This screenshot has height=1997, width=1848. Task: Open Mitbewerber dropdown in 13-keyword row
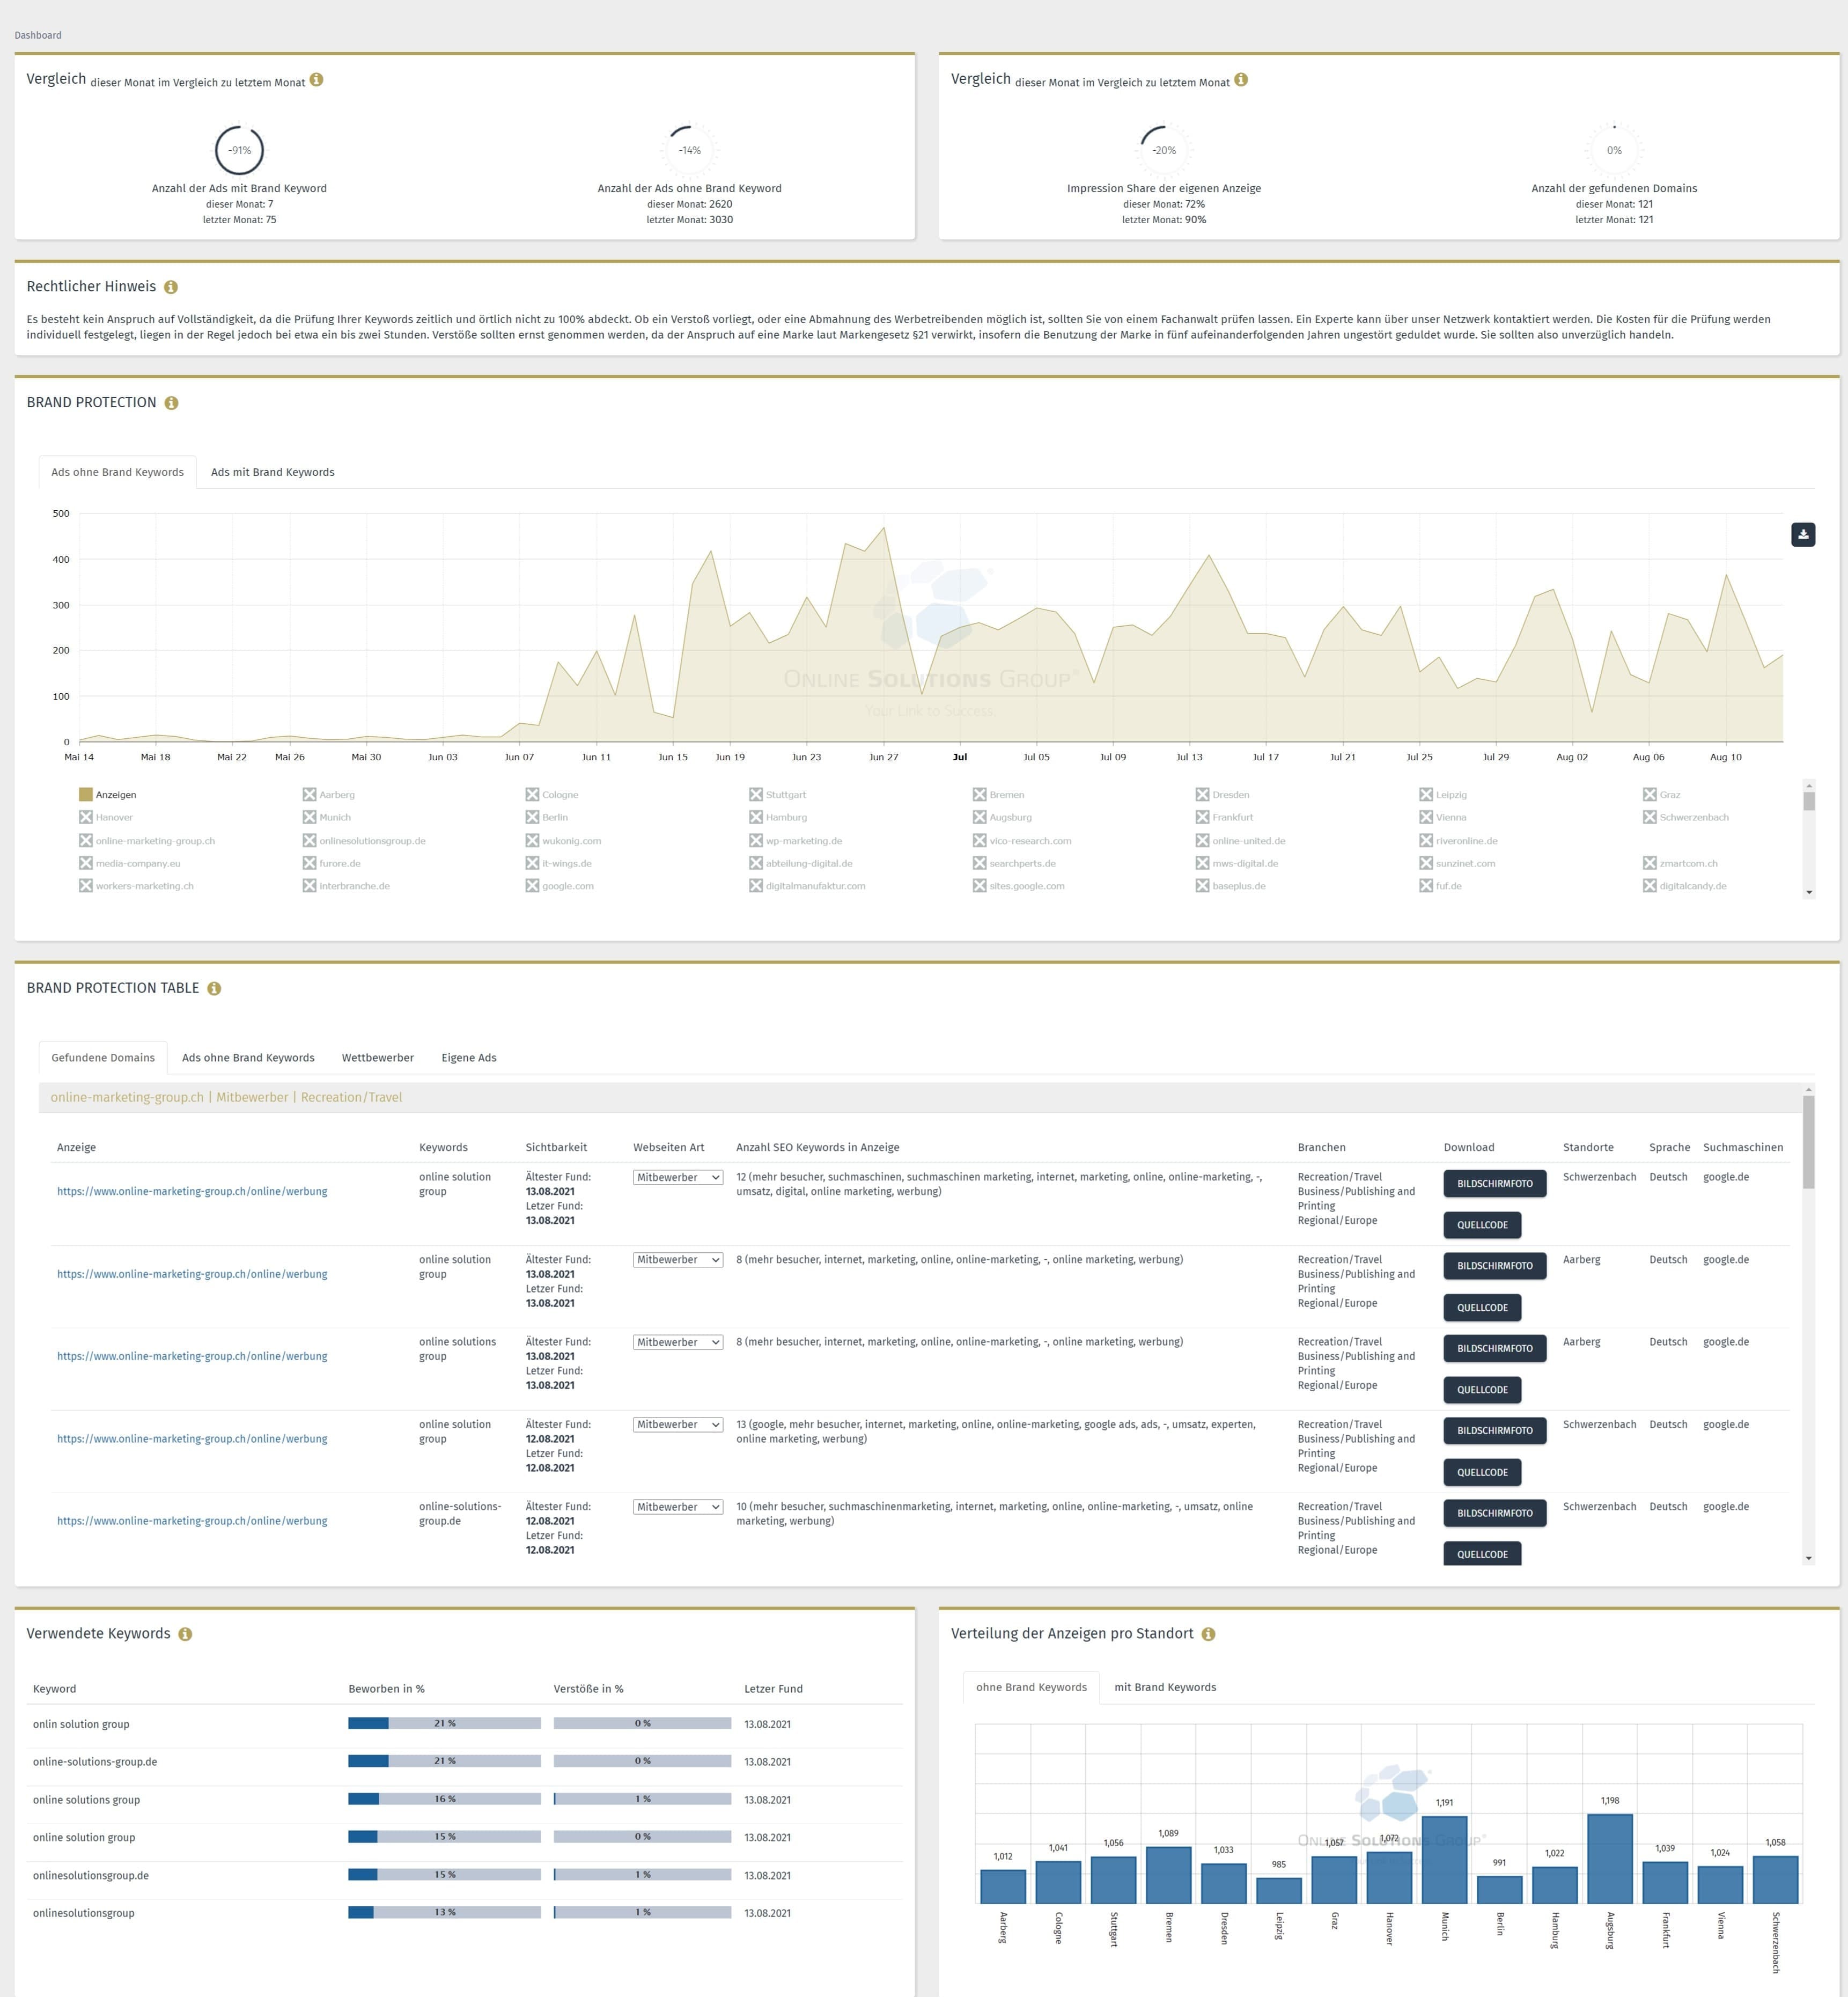coord(678,1425)
